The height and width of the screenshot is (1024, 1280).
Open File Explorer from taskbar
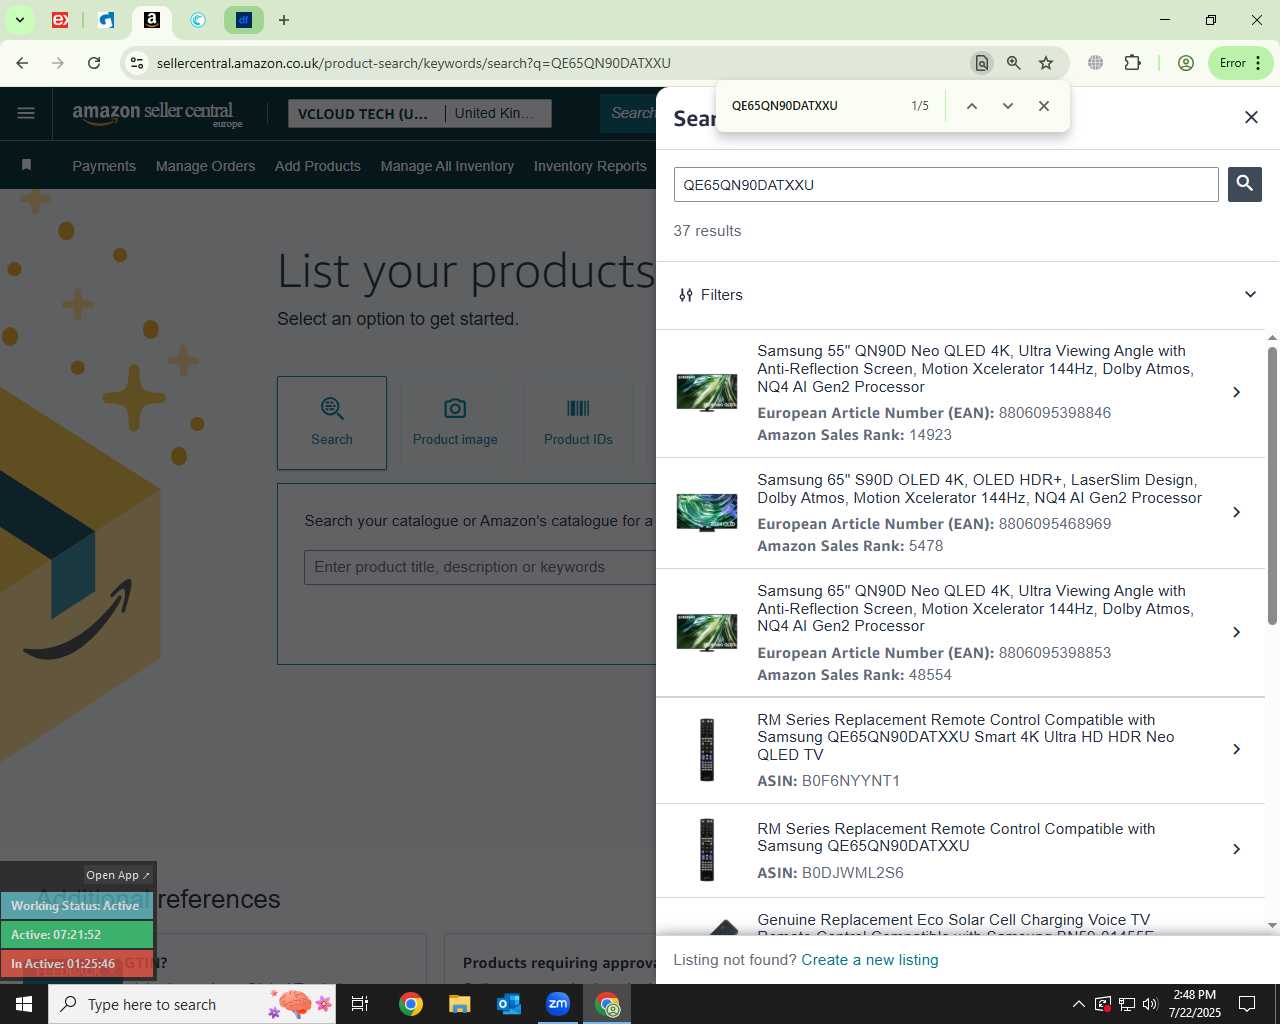[x=459, y=1004]
